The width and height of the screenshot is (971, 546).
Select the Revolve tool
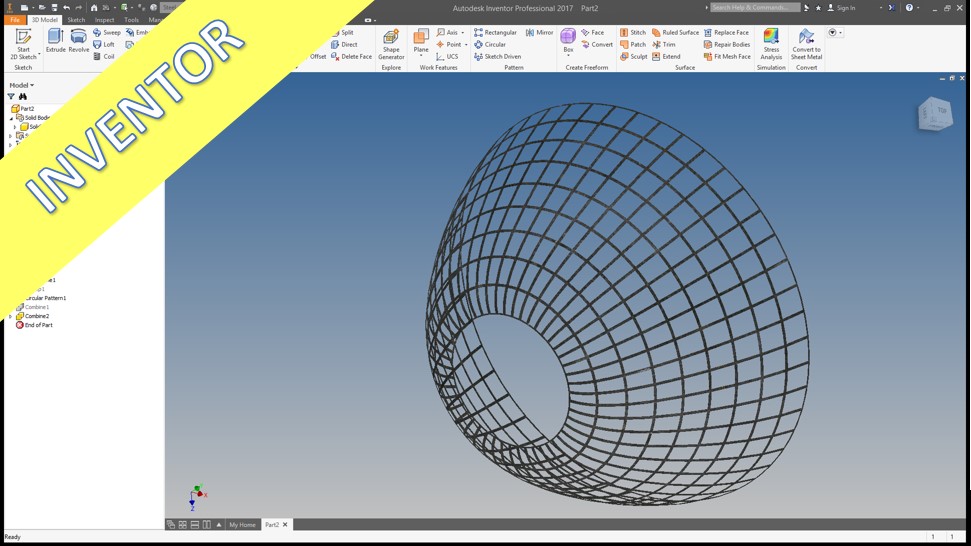coord(79,41)
